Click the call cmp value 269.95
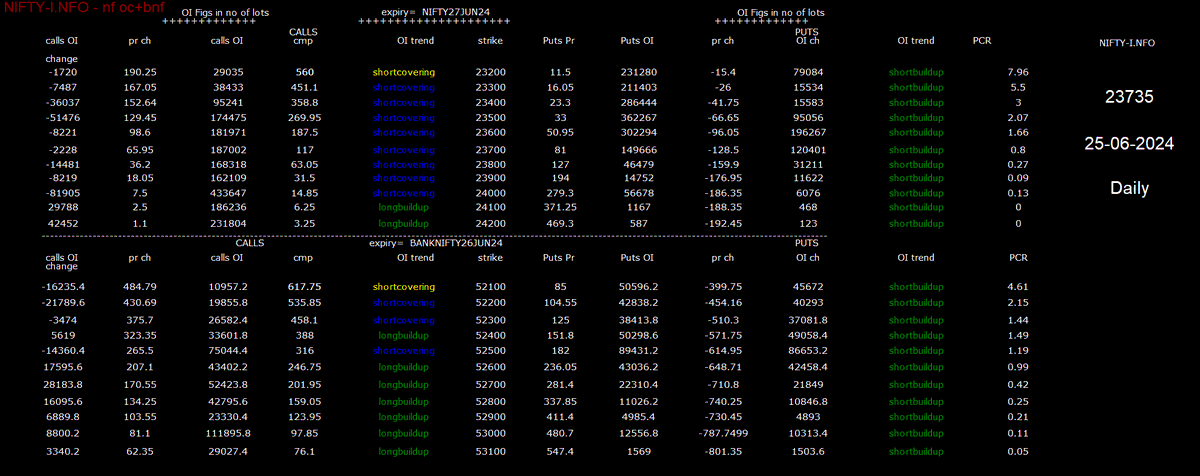Image resolution: width=1200 pixels, height=476 pixels. tap(303, 117)
